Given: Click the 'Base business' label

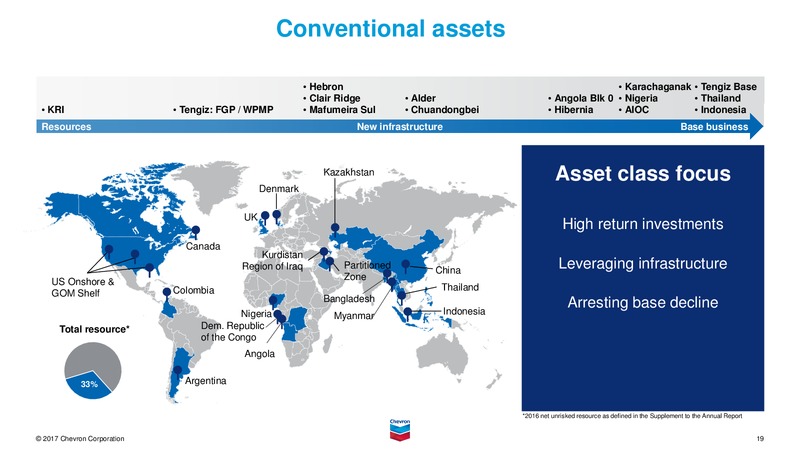Looking at the screenshot, I should 714,127.
